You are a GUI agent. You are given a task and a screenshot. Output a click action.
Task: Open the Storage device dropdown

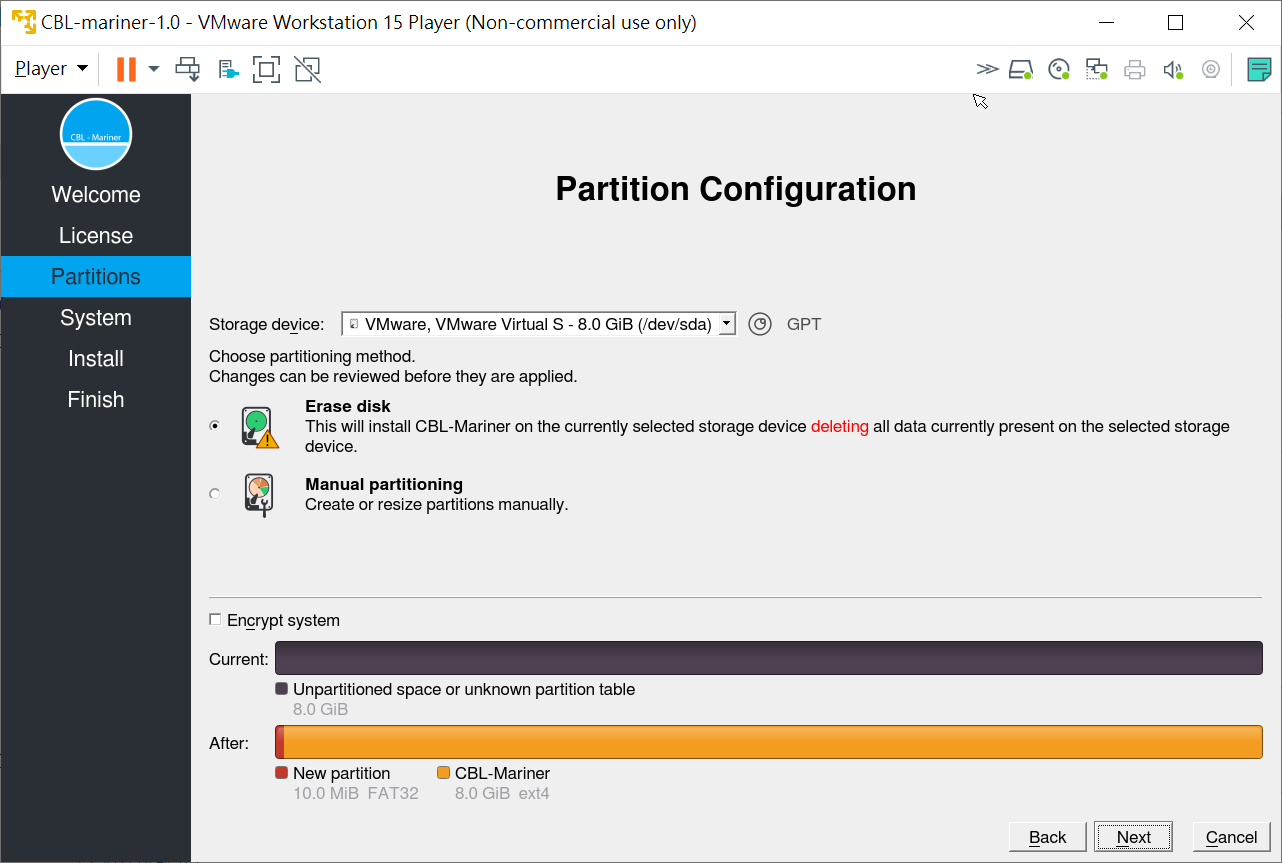click(x=539, y=324)
